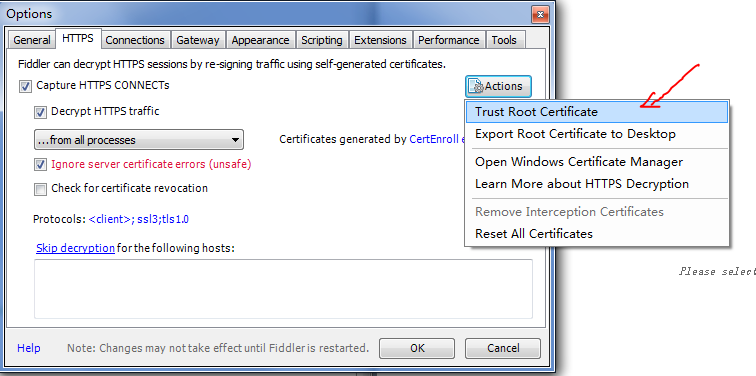Focus the skip decryption hosts text box

(284, 289)
